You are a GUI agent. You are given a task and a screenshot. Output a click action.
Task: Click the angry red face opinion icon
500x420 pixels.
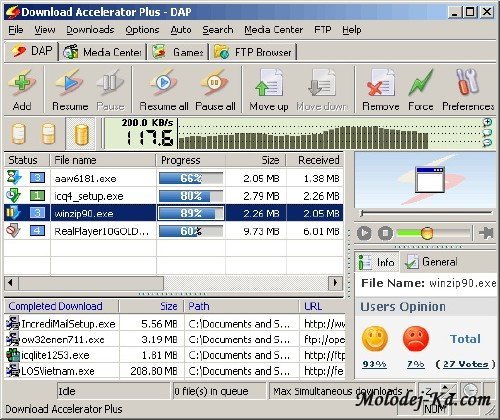[416, 339]
